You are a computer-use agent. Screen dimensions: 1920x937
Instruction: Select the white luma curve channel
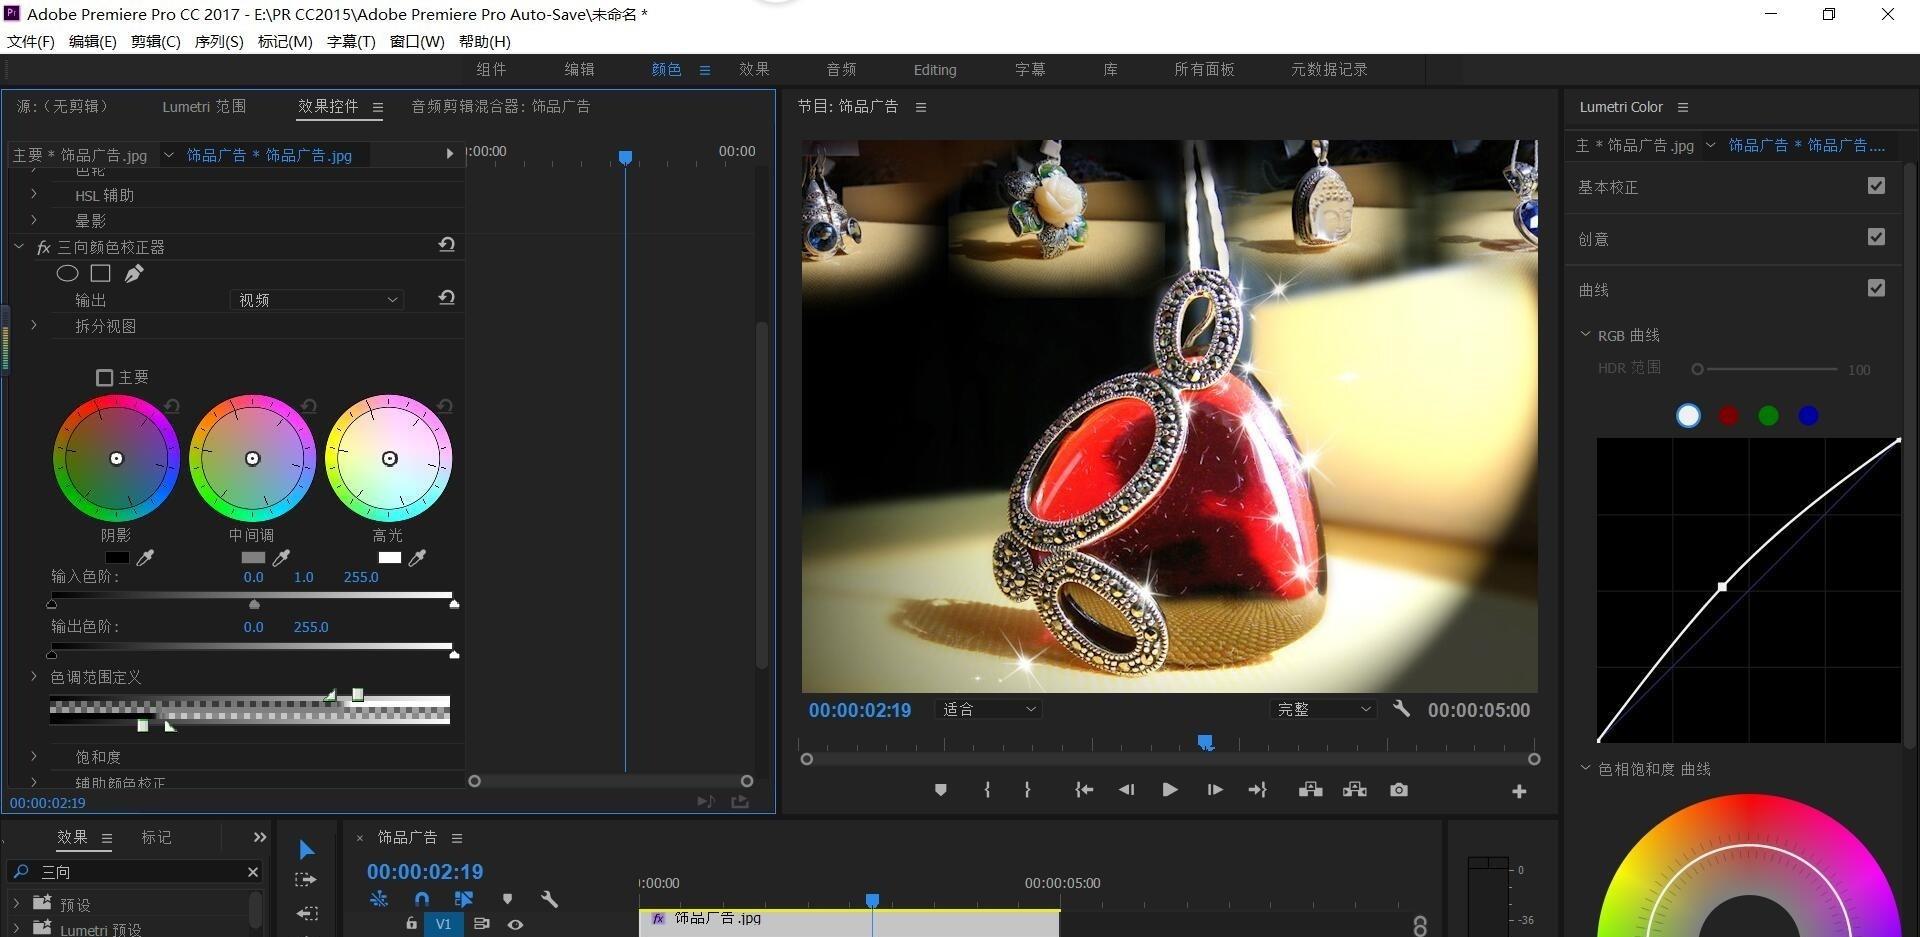[x=1688, y=416]
